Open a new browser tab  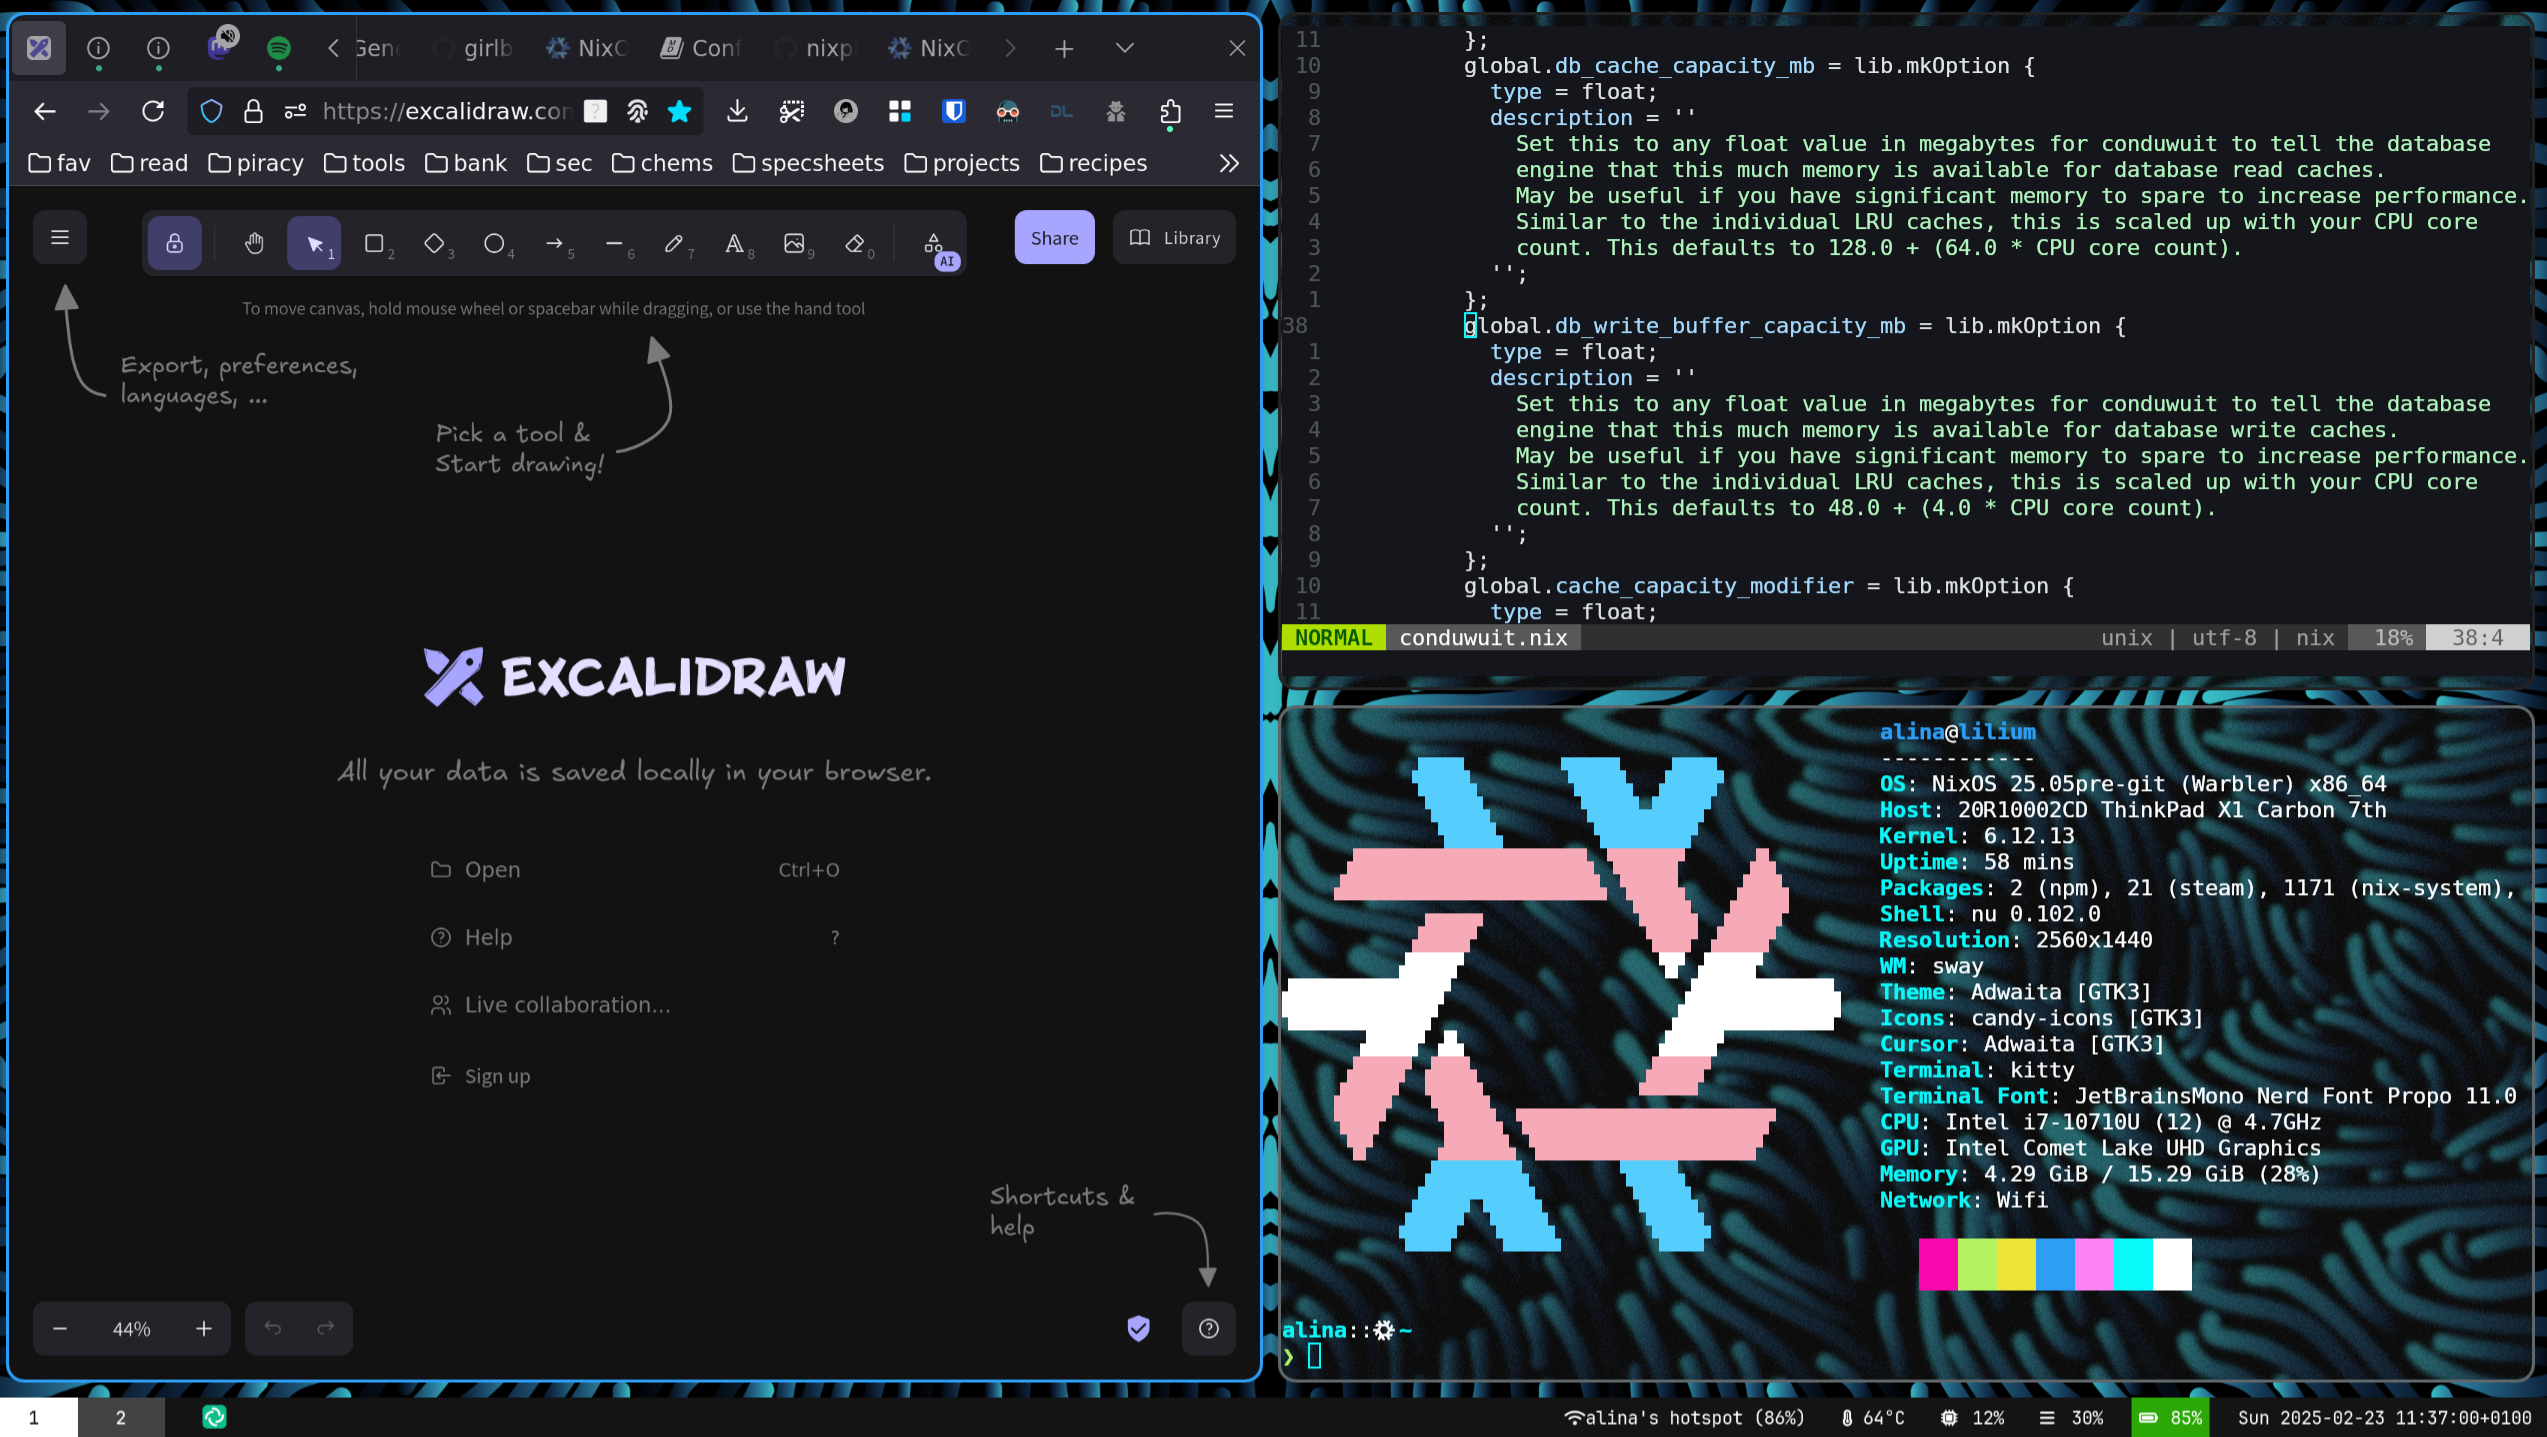click(1064, 48)
